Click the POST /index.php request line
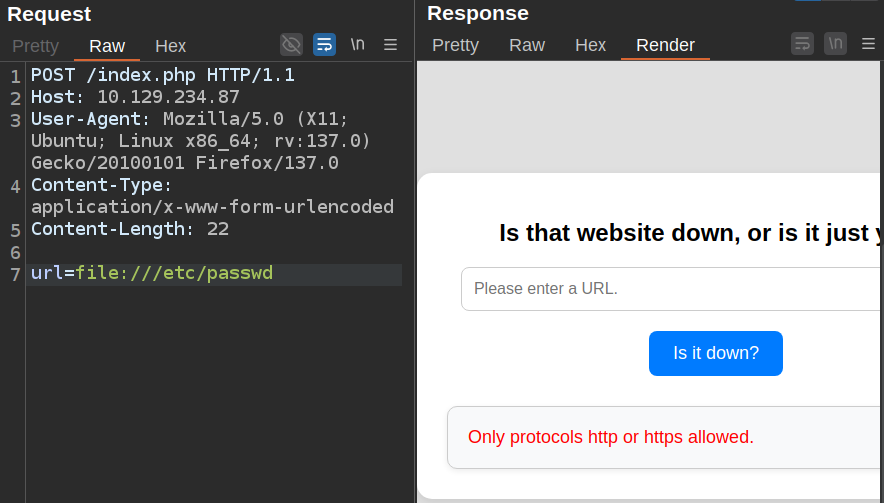 162,75
